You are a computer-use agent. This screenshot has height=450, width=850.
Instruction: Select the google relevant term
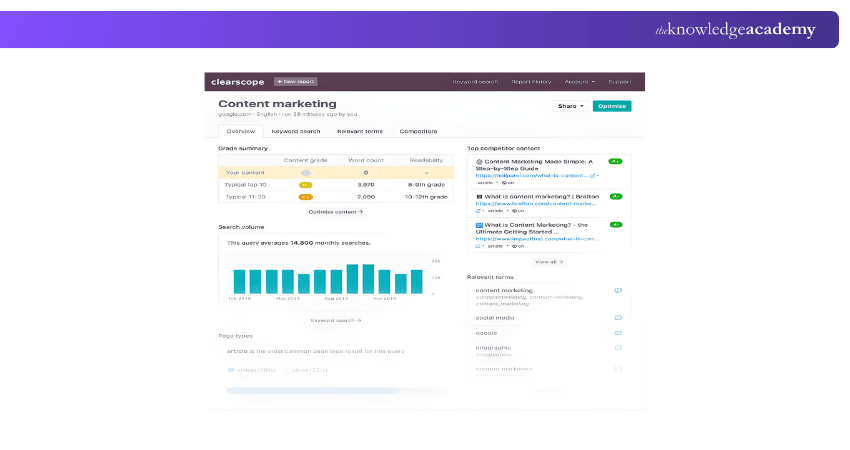pyautogui.click(x=486, y=333)
